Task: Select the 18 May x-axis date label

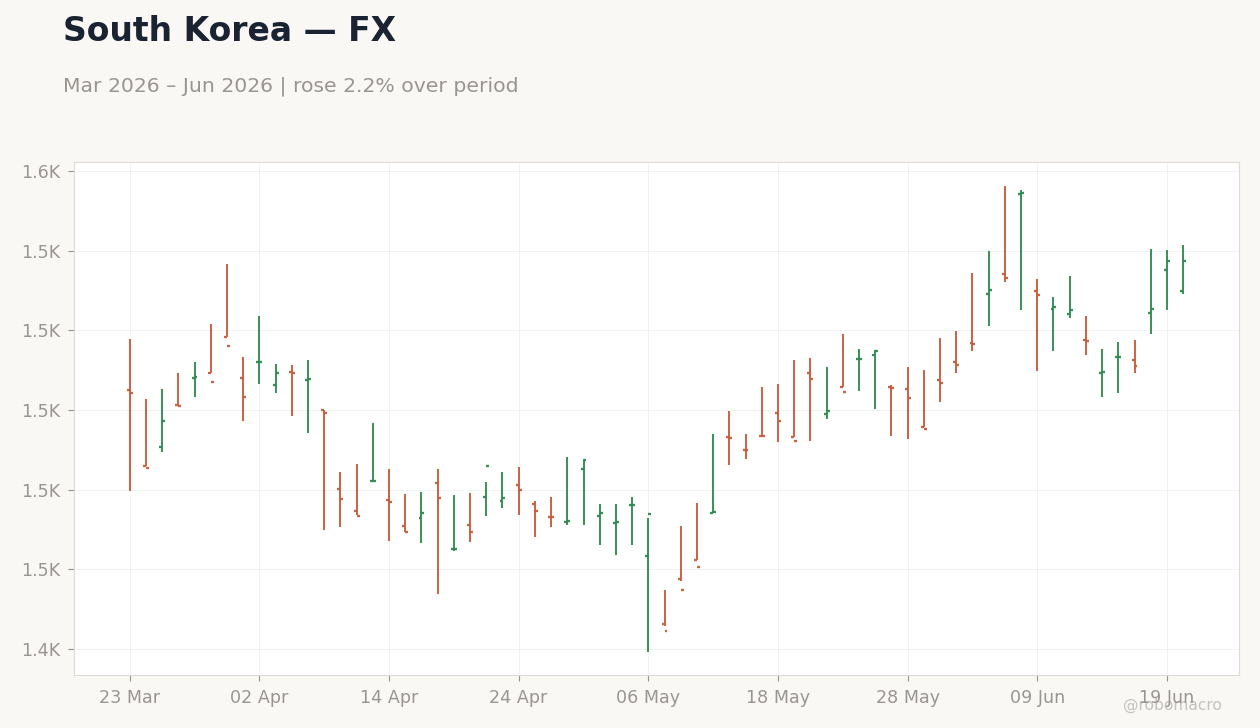Action: (778, 698)
